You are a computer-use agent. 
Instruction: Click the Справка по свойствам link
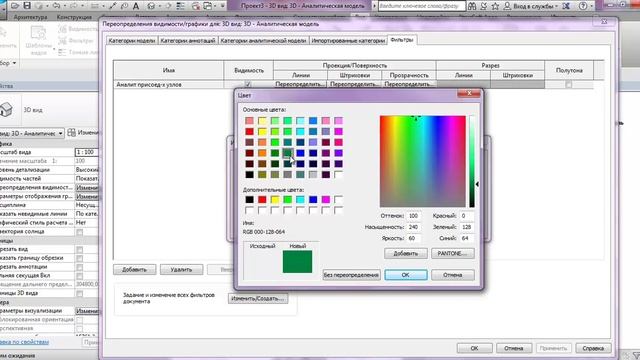pos(24,342)
